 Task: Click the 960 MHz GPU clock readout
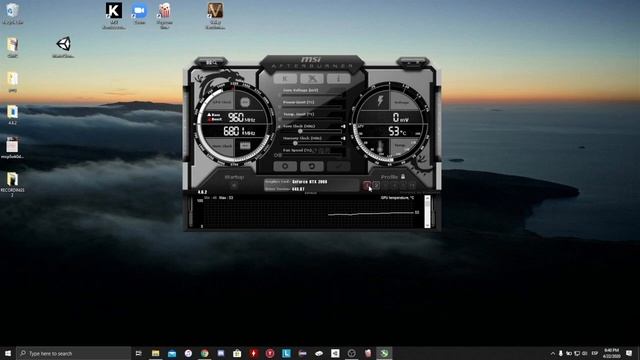coord(242,118)
